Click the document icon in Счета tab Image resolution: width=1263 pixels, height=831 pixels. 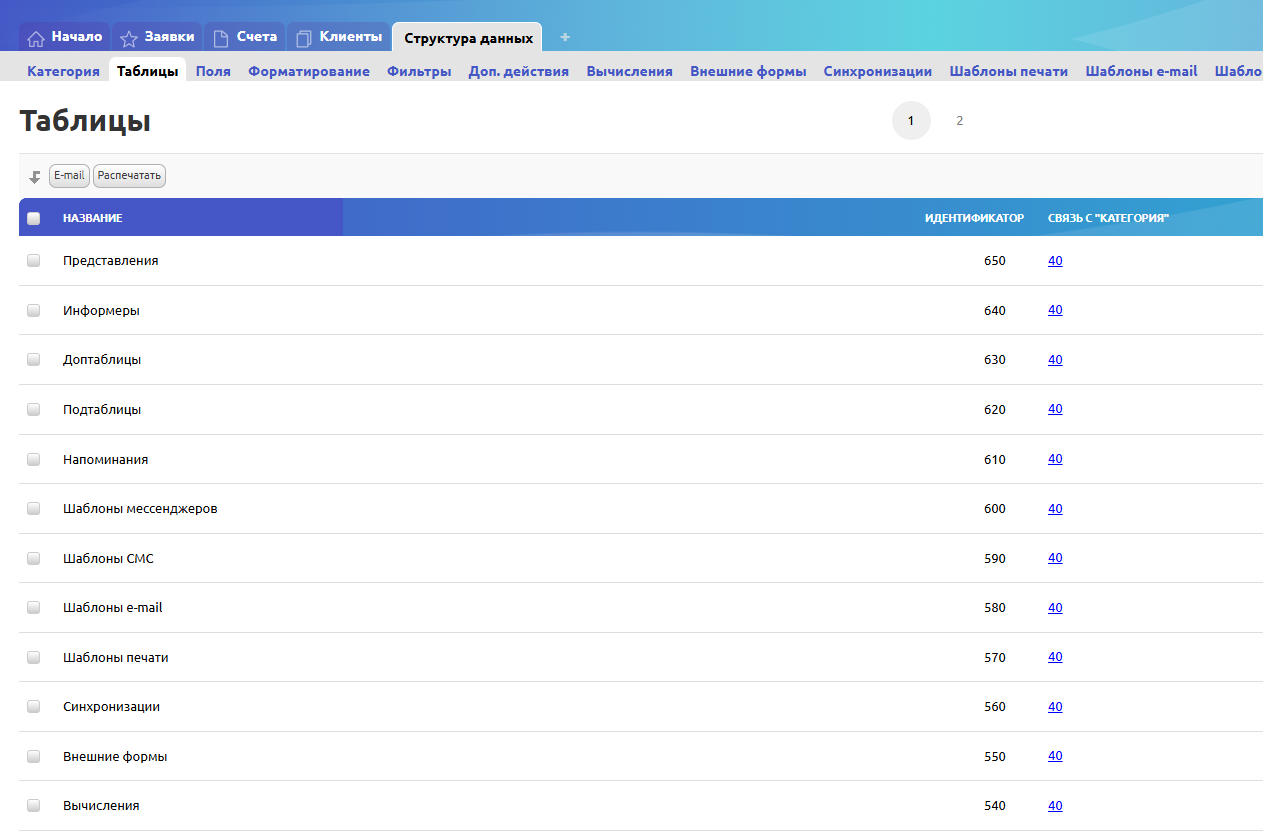[x=221, y=38]
